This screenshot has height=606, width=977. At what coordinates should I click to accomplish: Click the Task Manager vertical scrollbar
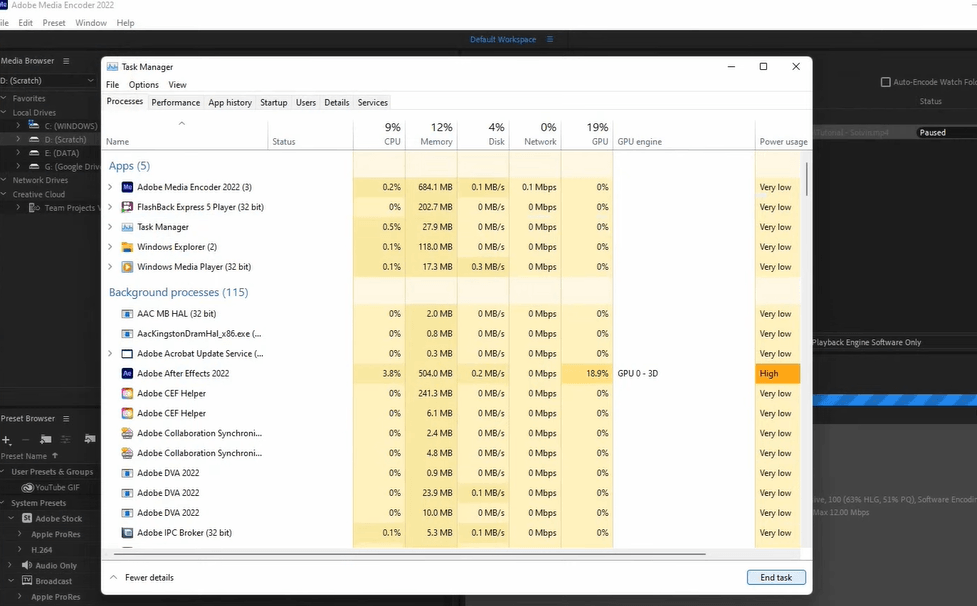807,179
